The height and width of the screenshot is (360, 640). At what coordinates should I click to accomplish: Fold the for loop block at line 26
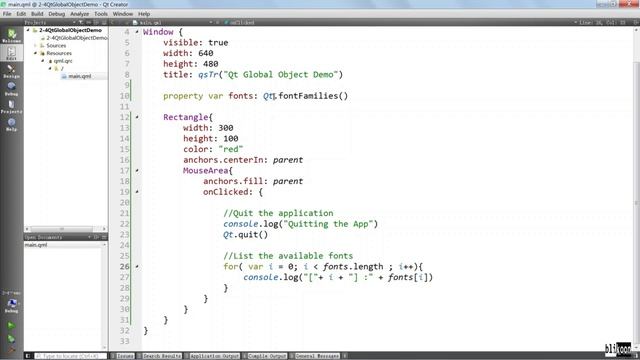click(137, 267)
